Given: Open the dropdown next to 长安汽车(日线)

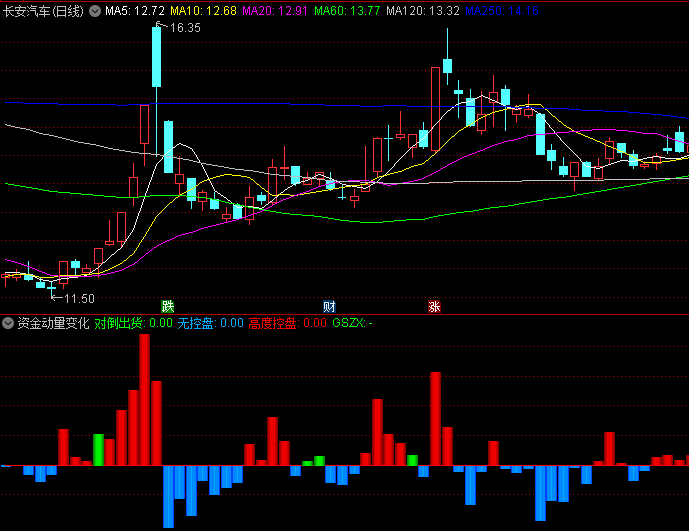Looking at the screenshot, I should tap(95, 11).
